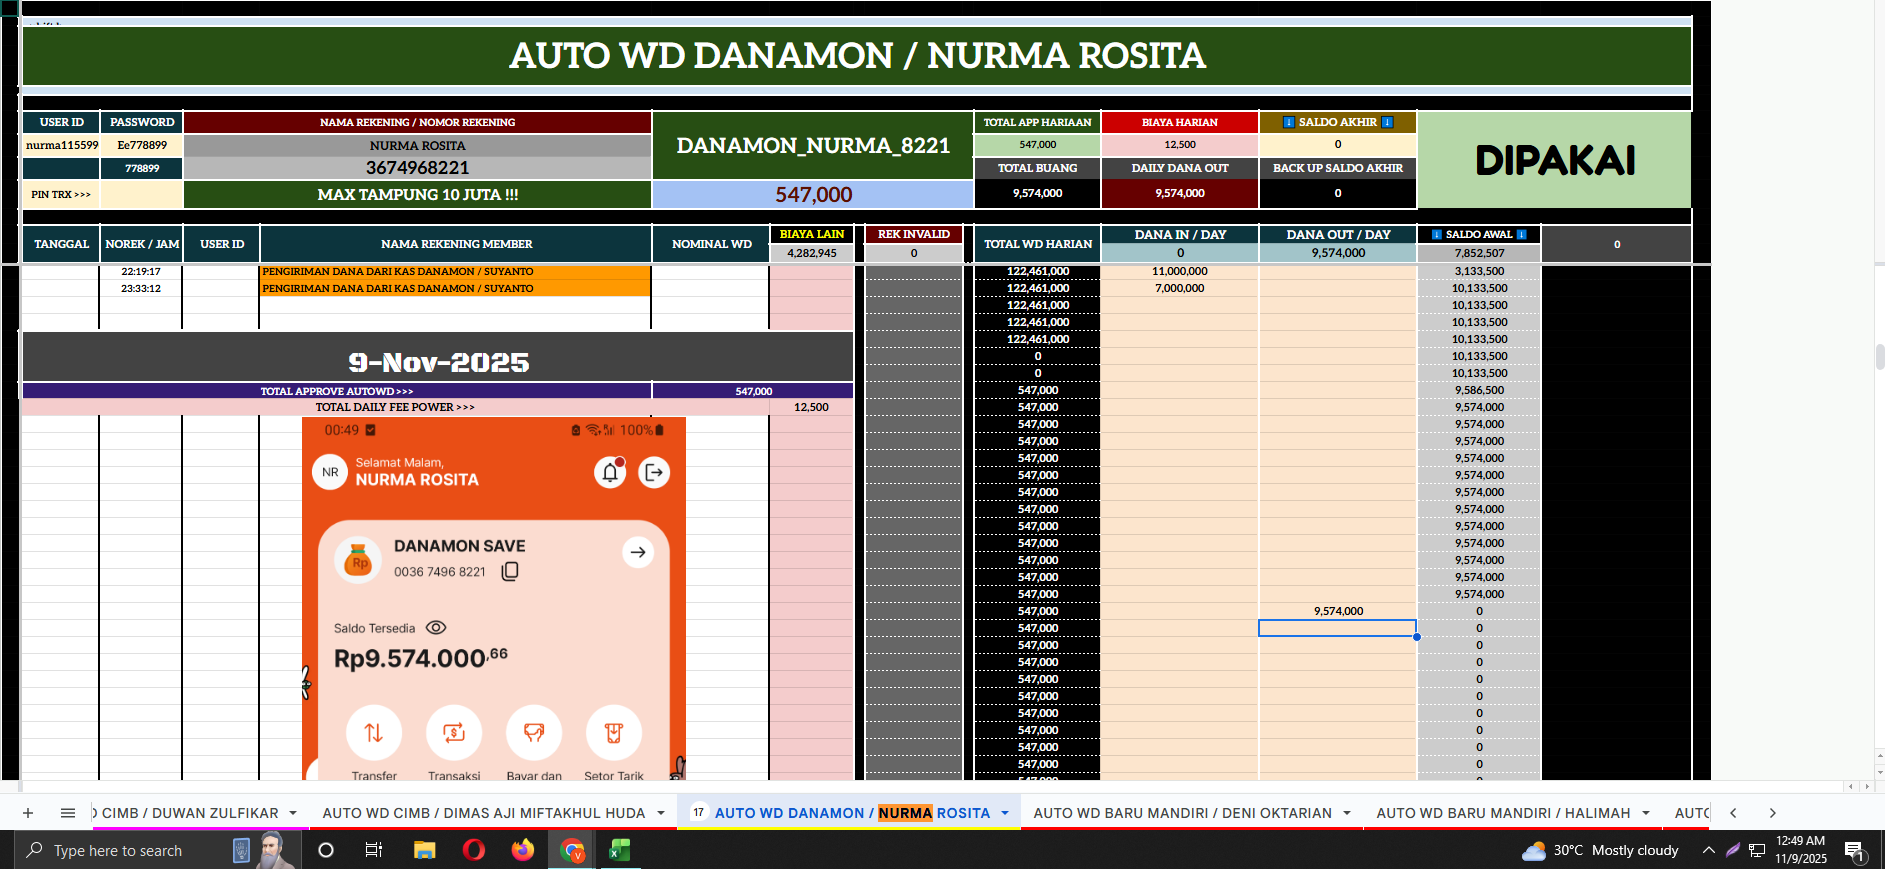Open Firefox from the taskbar
The width and height of the screenshot is (1885, 869).
coord(522,850)
